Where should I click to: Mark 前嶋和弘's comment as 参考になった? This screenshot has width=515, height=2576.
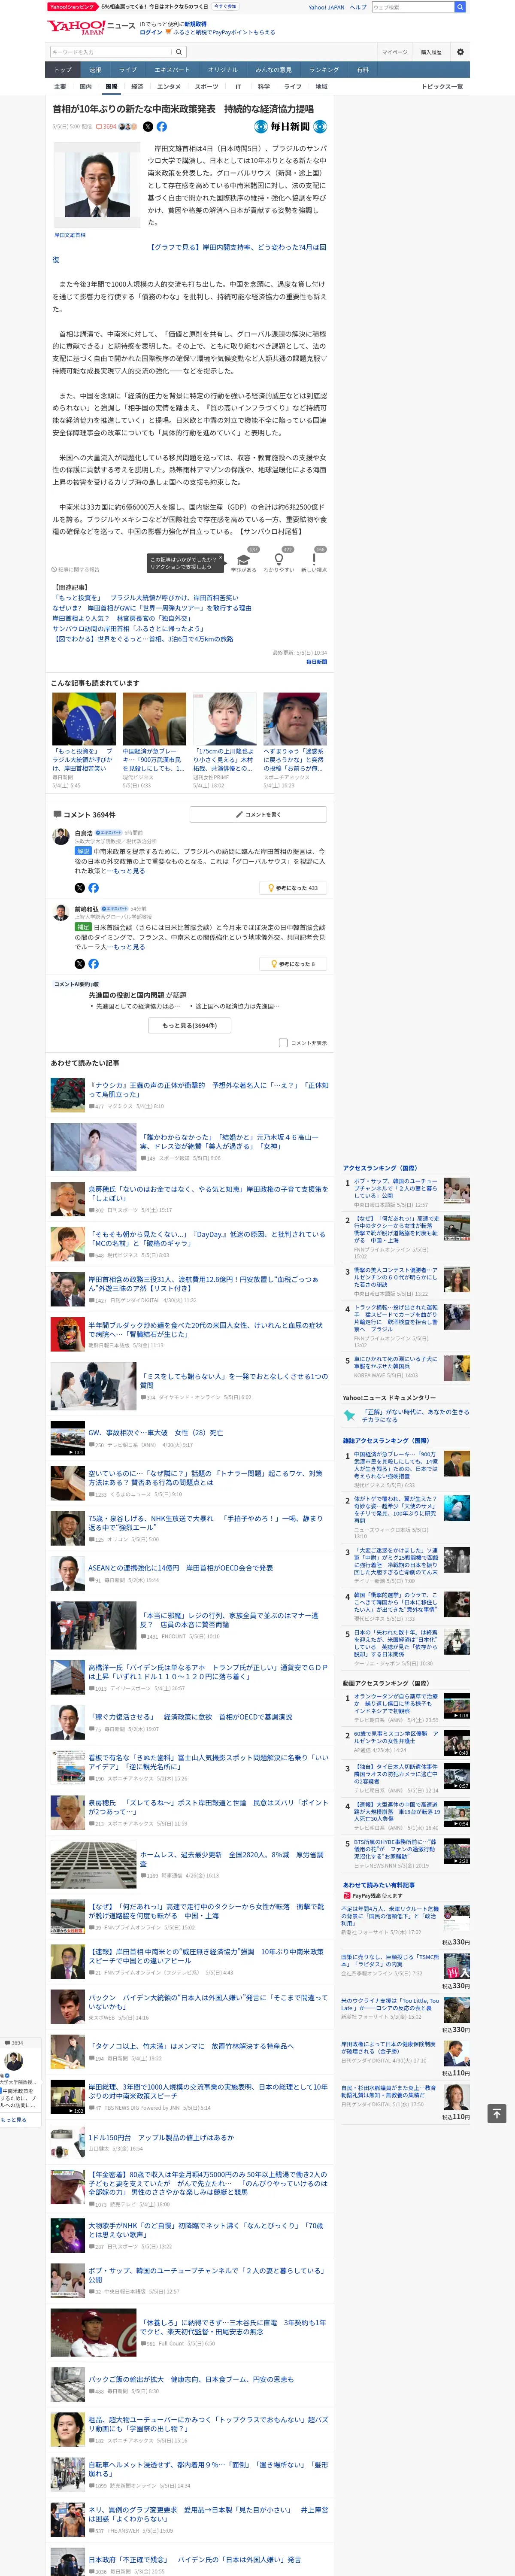pyautogui.click(x=293, y=964)
